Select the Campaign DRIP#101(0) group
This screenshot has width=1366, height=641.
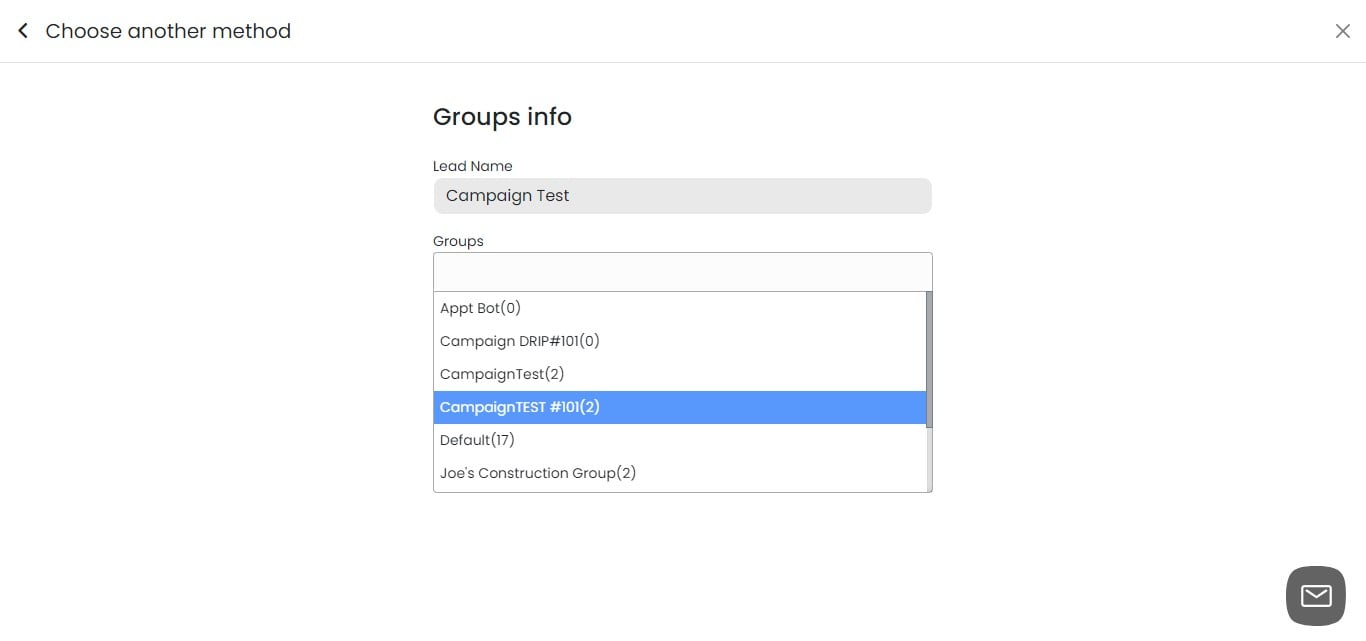[519, 340]
